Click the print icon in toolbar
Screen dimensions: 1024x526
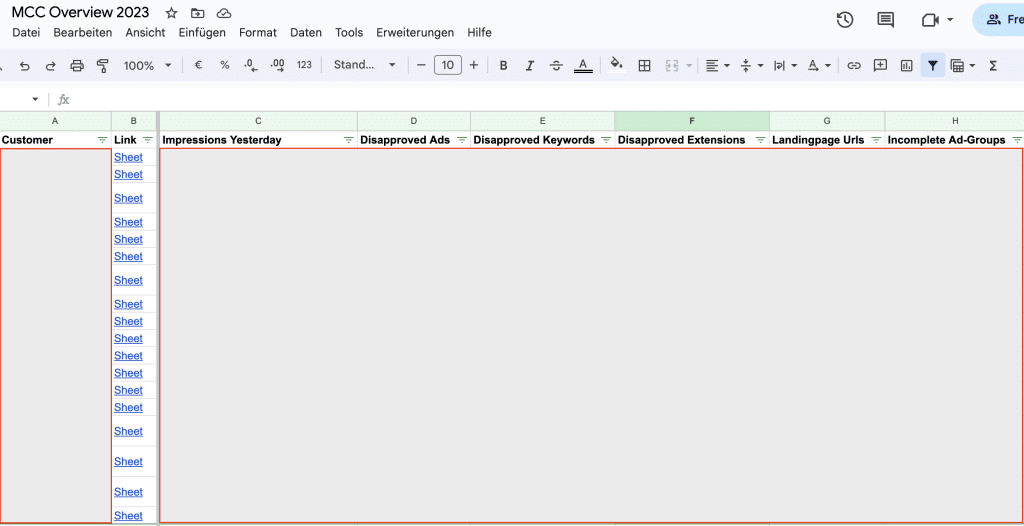tap(77, 65)
